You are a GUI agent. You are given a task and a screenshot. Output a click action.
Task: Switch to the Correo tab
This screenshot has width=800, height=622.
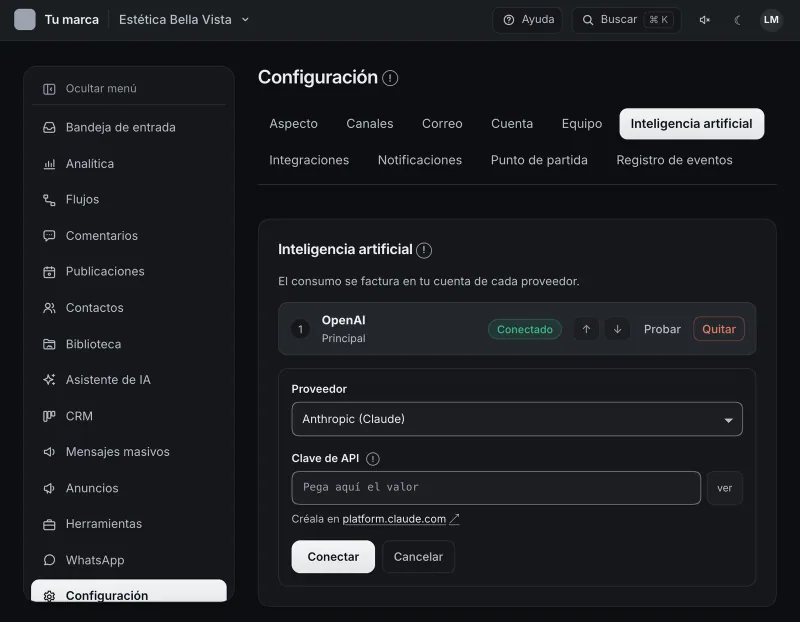442,124
